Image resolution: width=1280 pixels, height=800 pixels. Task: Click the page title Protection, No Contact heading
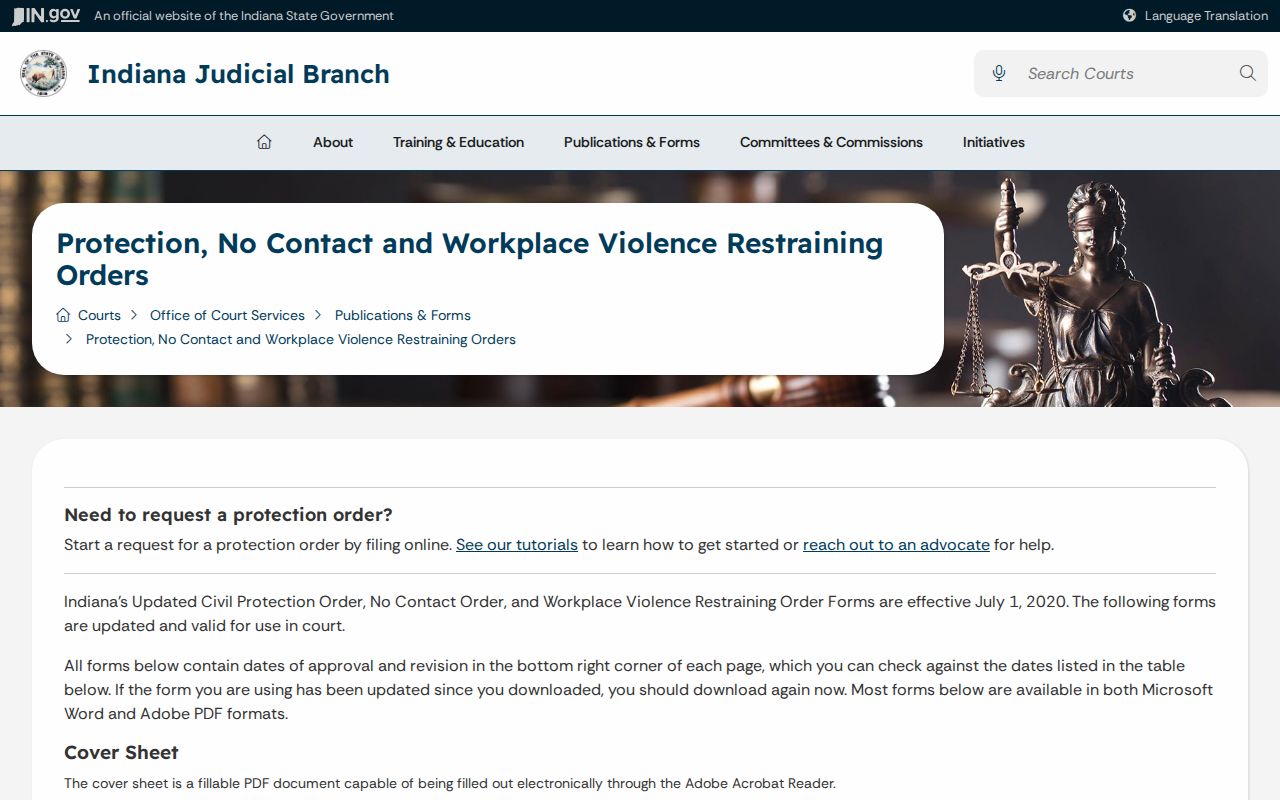pos(470,259)
